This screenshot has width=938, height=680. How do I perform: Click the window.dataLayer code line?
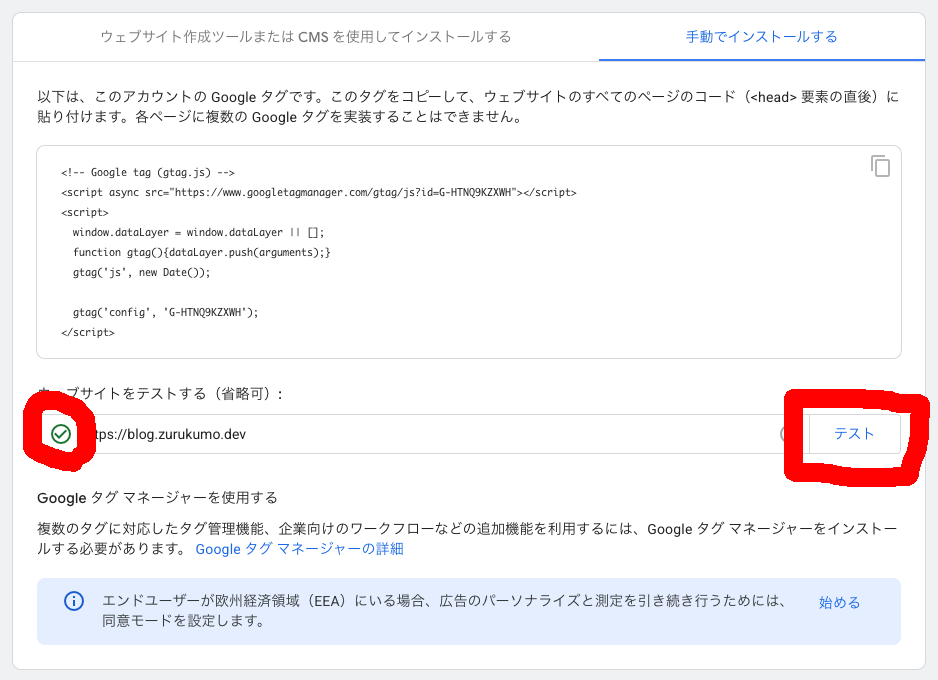198,232
